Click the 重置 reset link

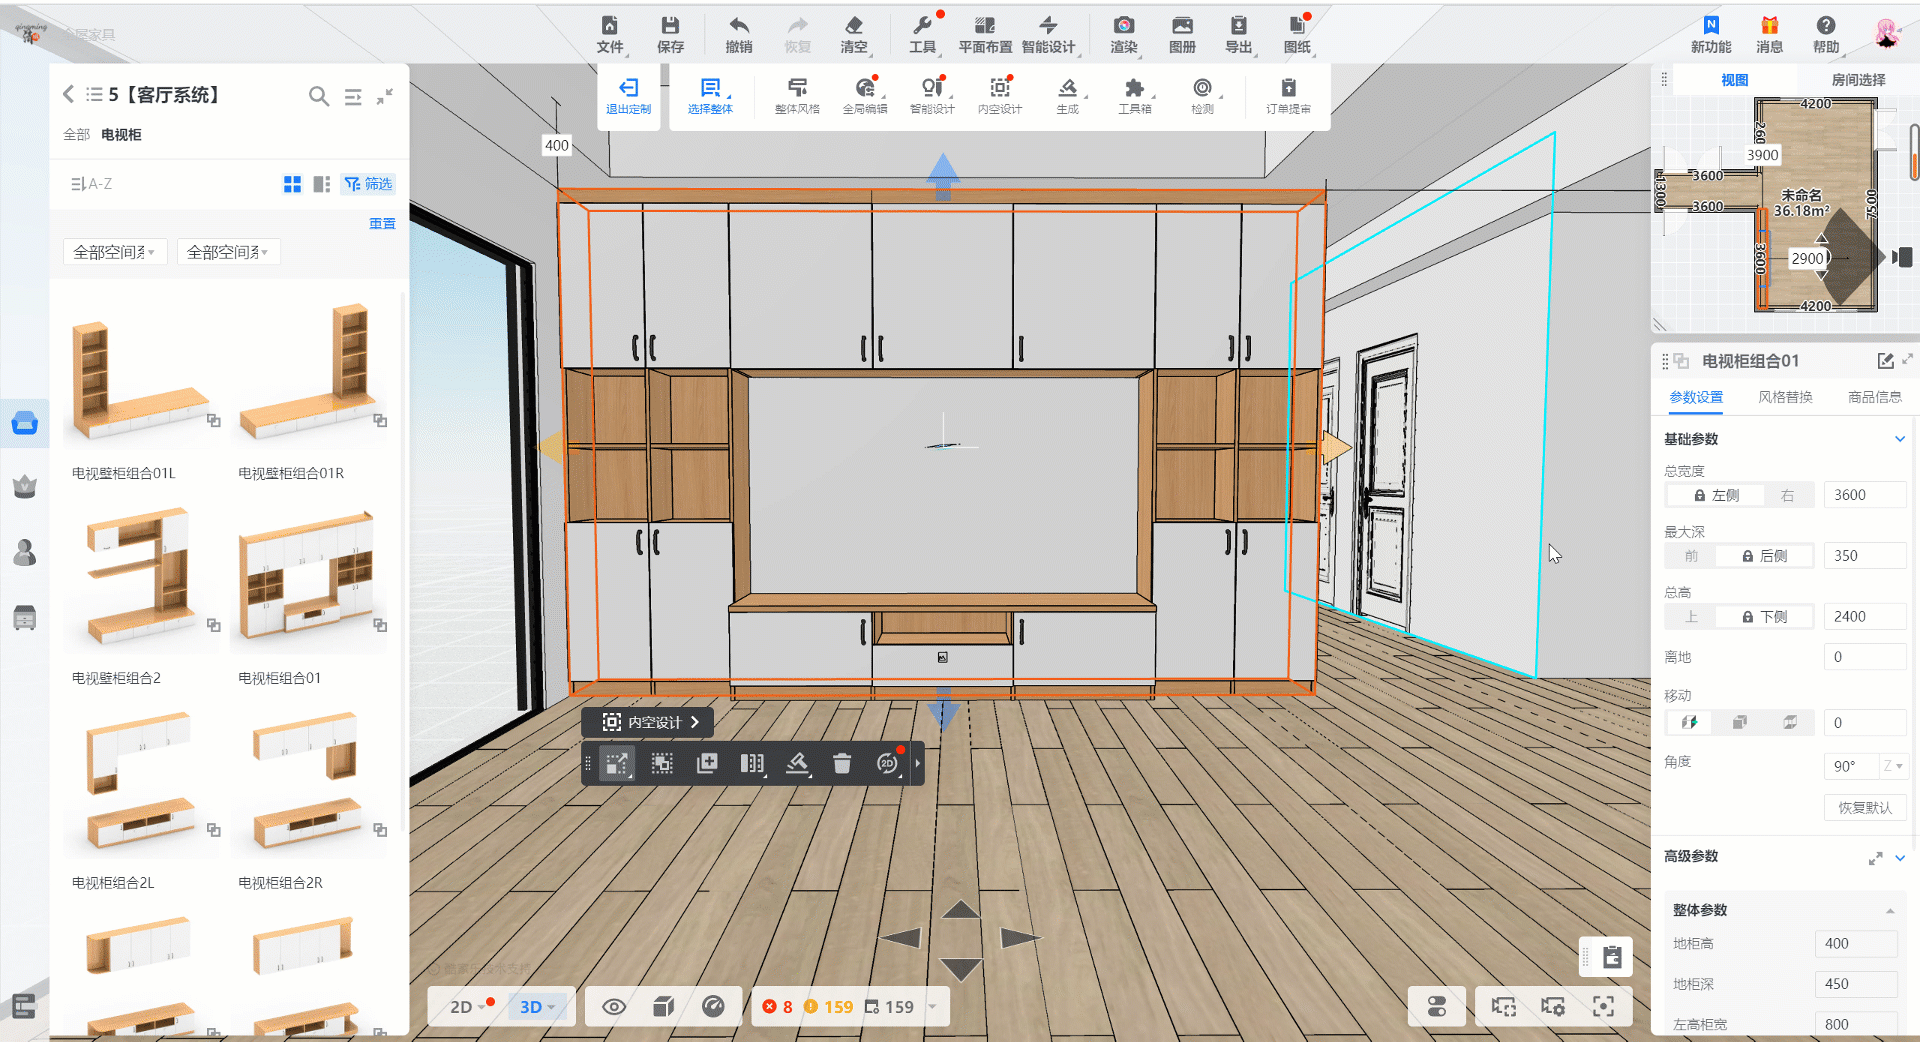[x=382, y=223]
